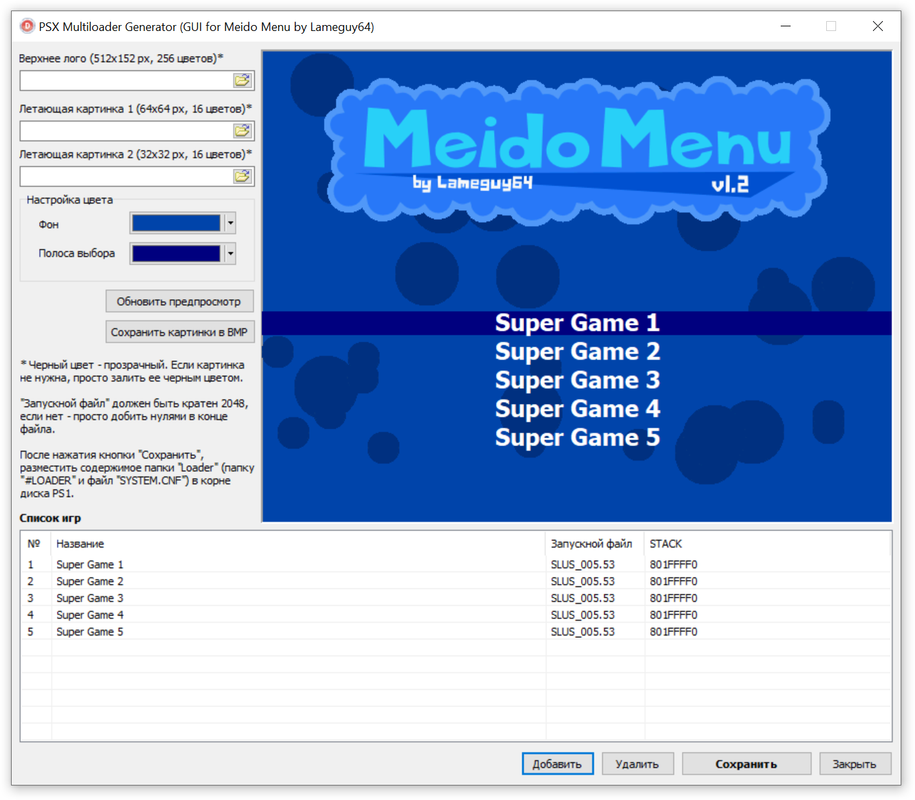Click the № column header

coord(36,544)
